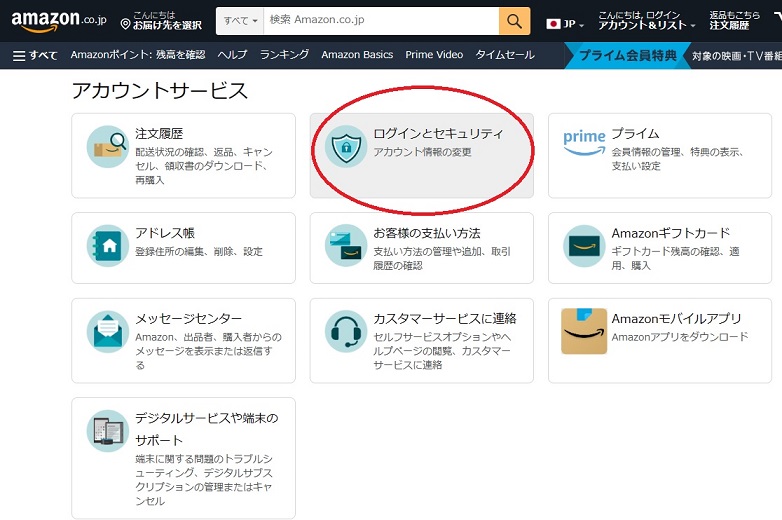Open the お客様の支払い方法 card title
Viewport: 782px width, 520px height.
point(427,233)
